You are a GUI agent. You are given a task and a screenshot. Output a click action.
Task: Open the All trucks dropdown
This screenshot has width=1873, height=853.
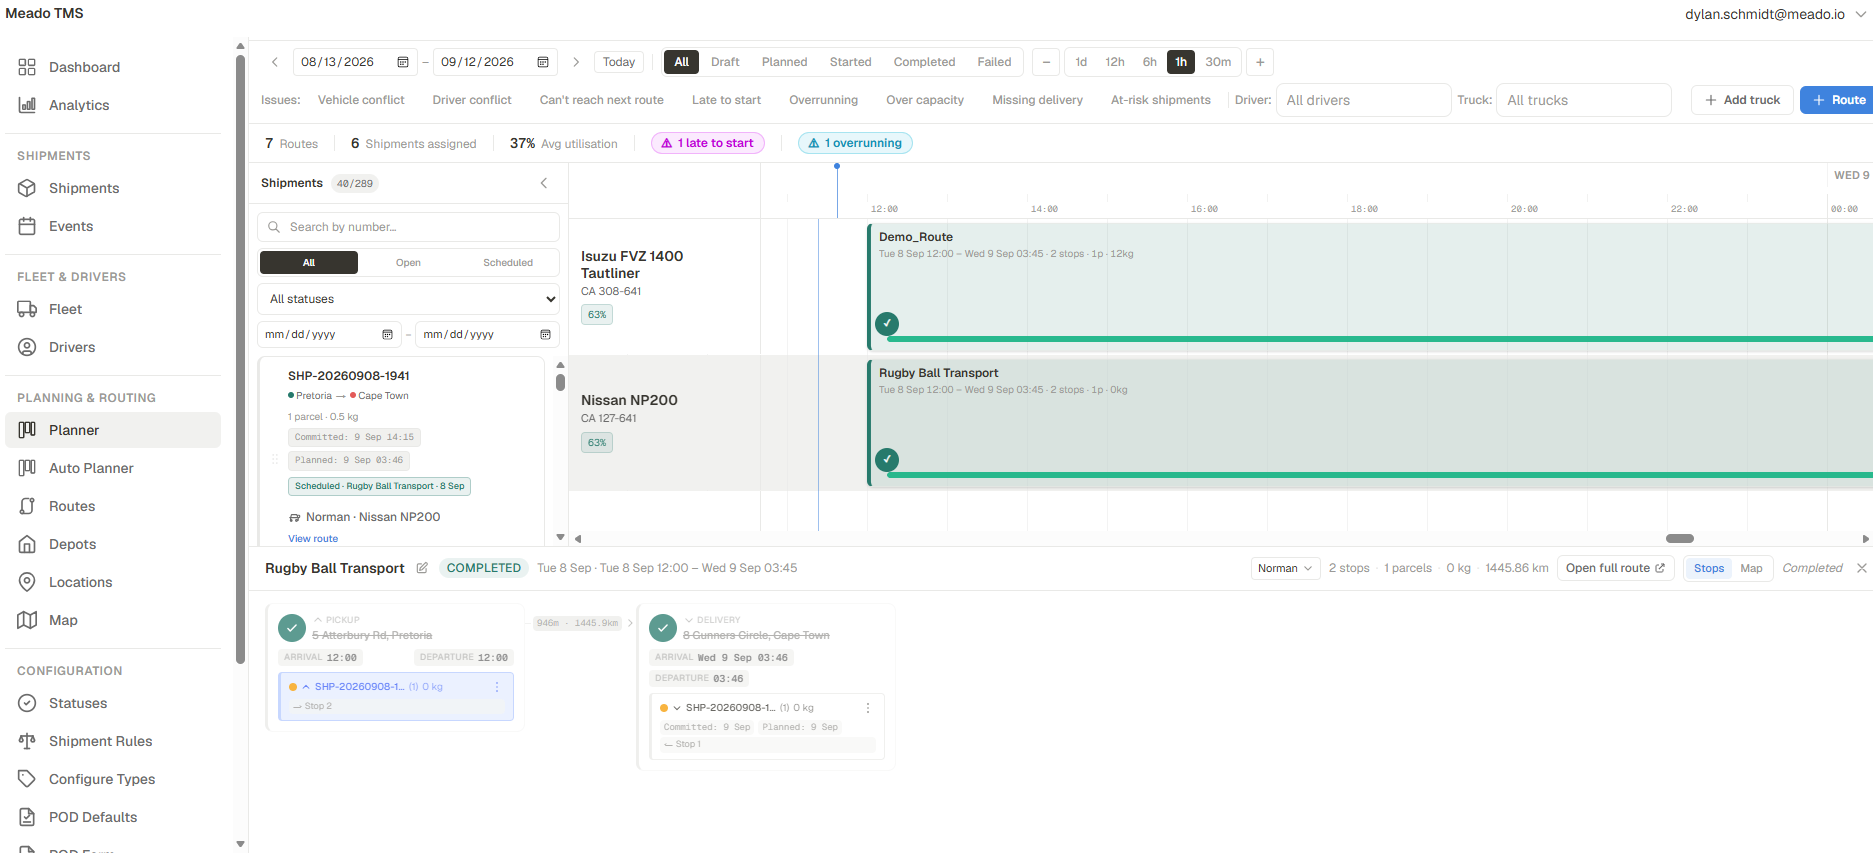click(x=1583, y=100)
